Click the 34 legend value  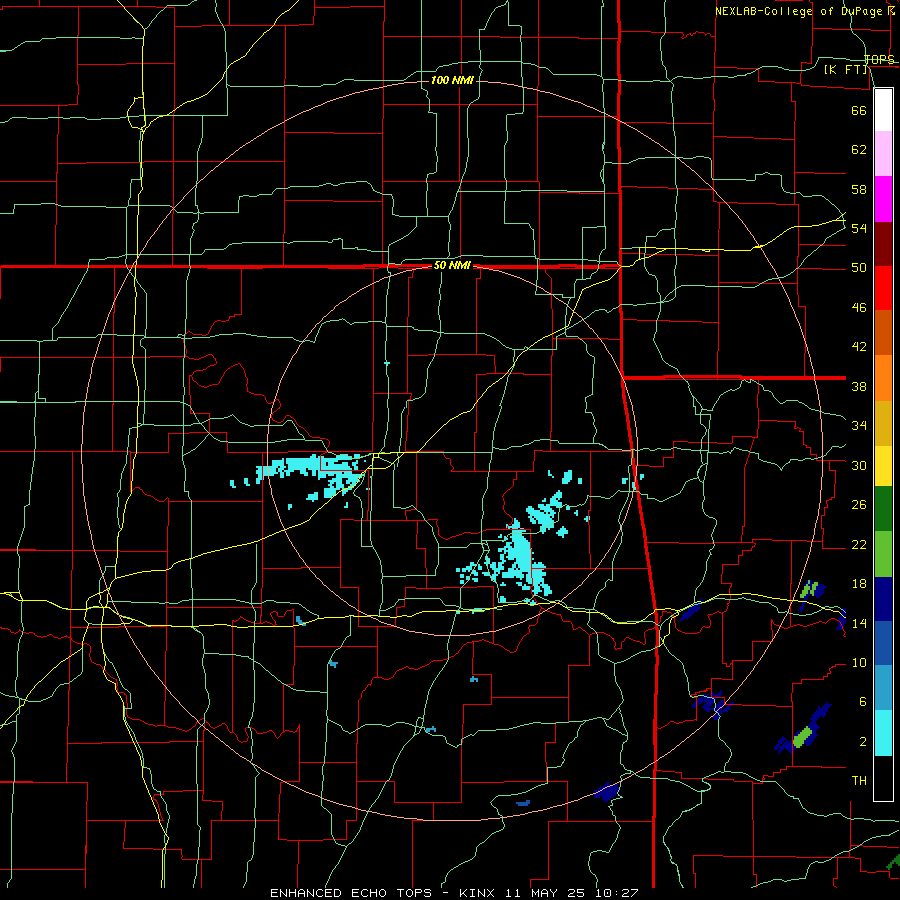point(859,426)
